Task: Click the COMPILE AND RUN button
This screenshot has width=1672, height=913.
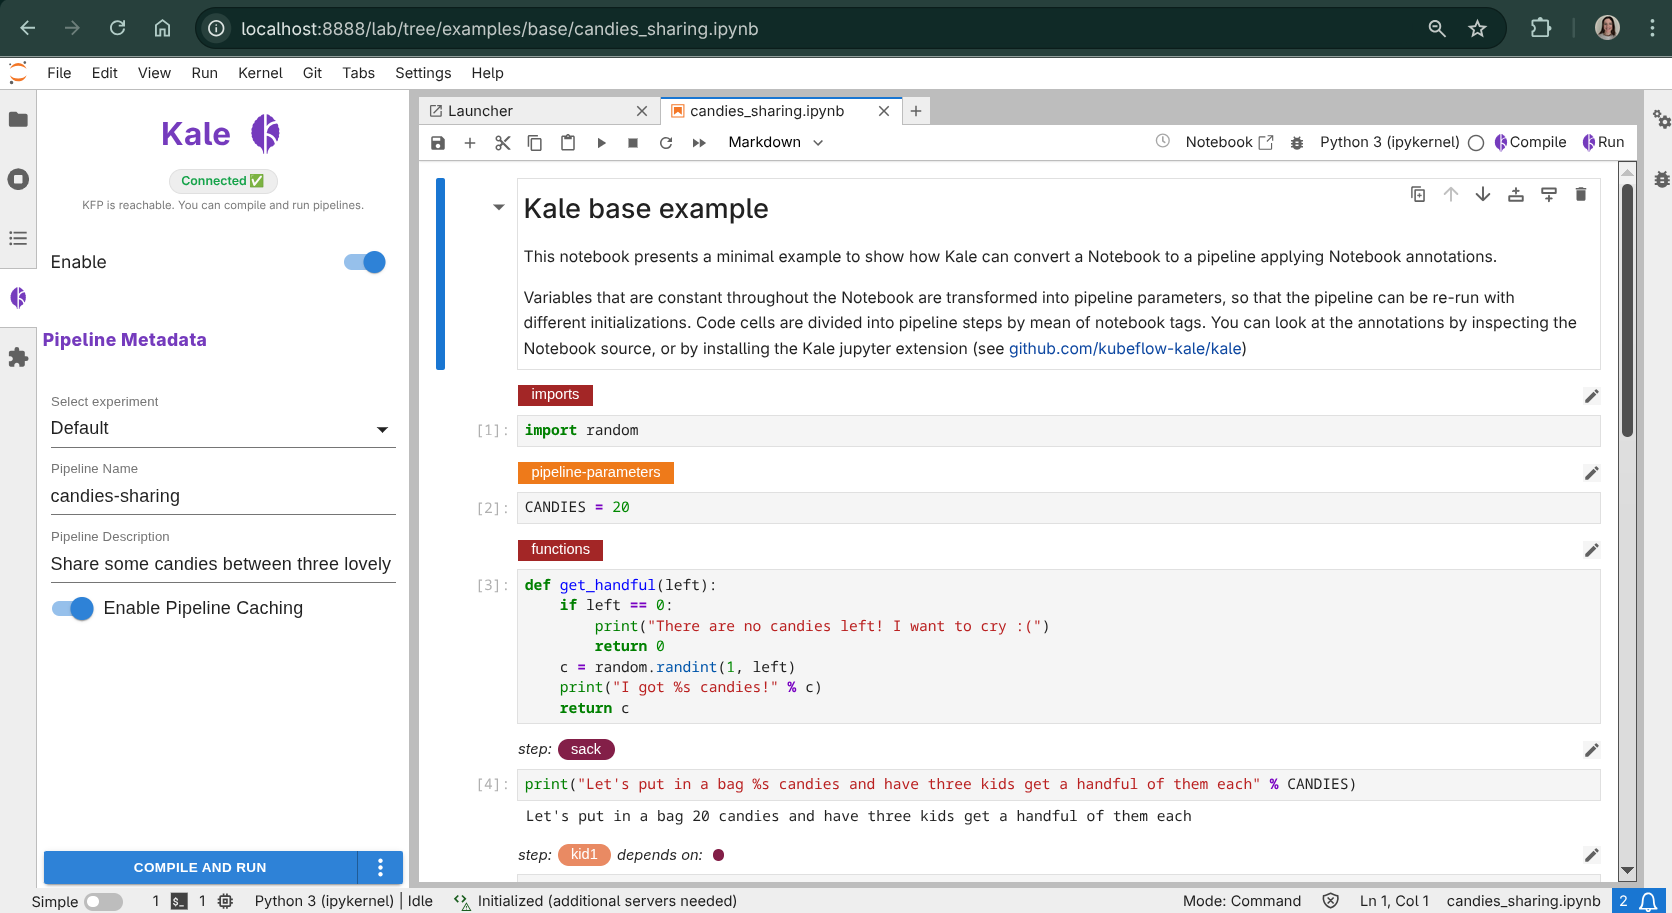Action: click(200, 868)
